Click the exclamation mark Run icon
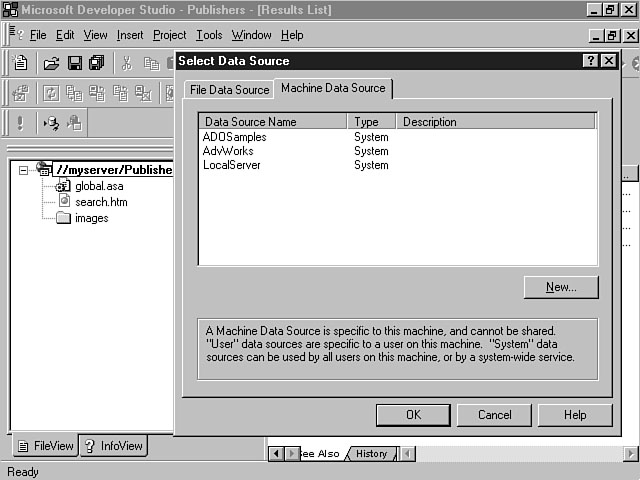Screen dimensions: 640x480 coord(20,123)
